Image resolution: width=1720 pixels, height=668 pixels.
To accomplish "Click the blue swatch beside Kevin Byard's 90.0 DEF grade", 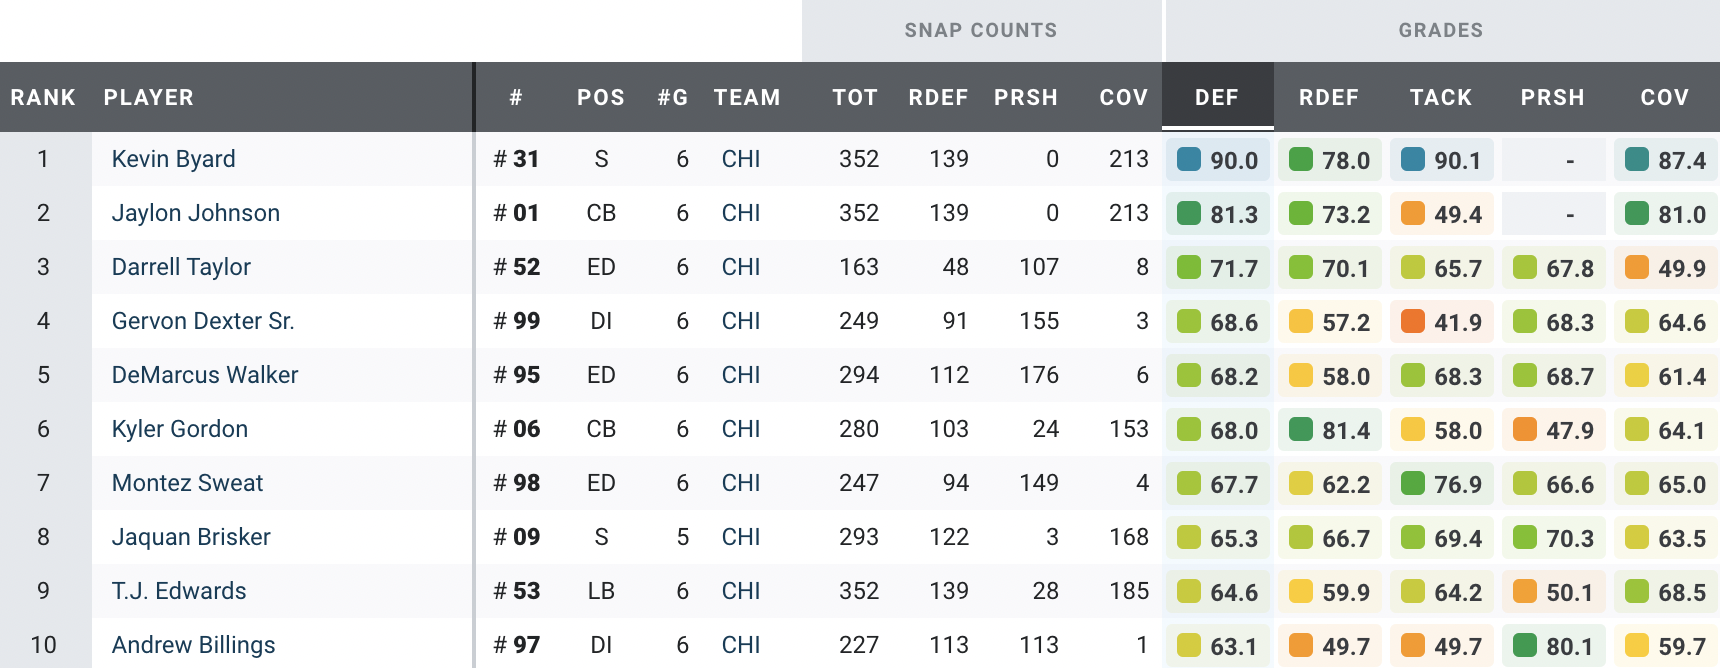I will [x=1189, y=159].
